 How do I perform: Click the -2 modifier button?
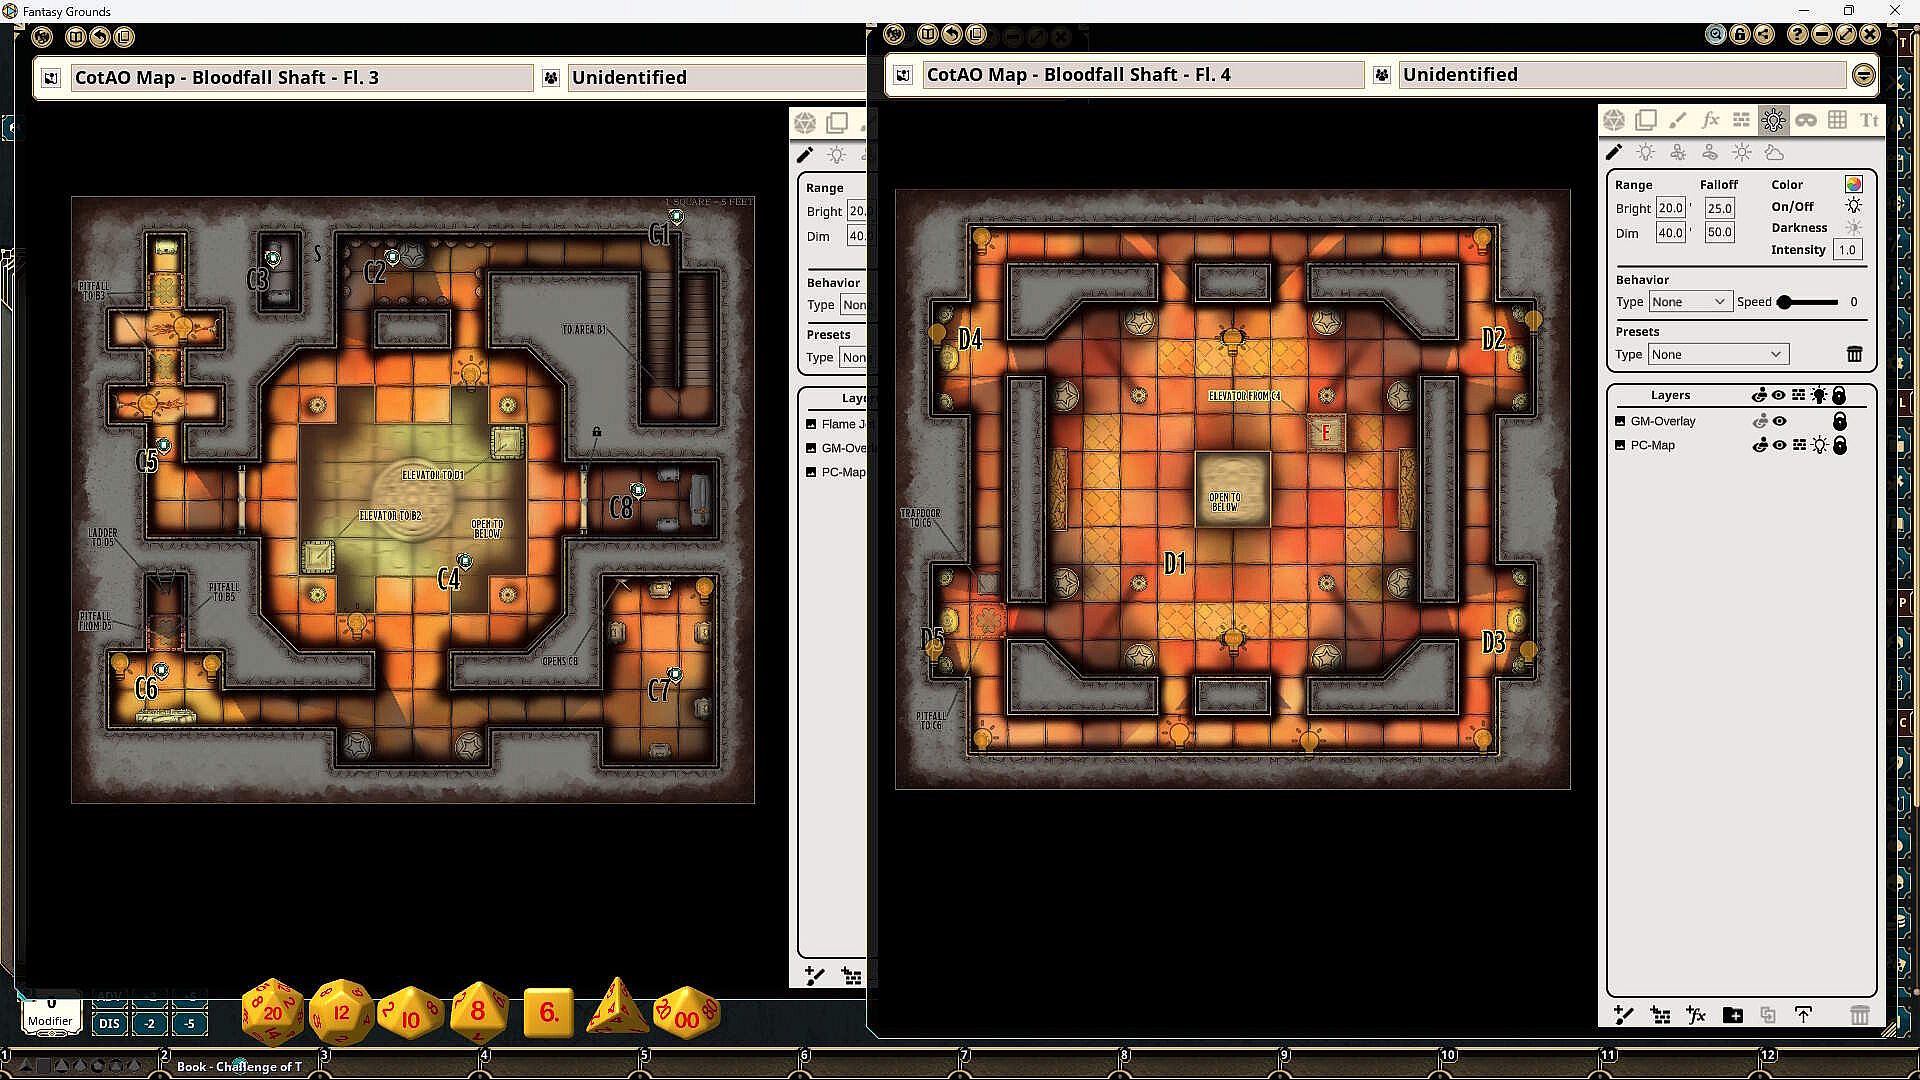(150, 1023)
